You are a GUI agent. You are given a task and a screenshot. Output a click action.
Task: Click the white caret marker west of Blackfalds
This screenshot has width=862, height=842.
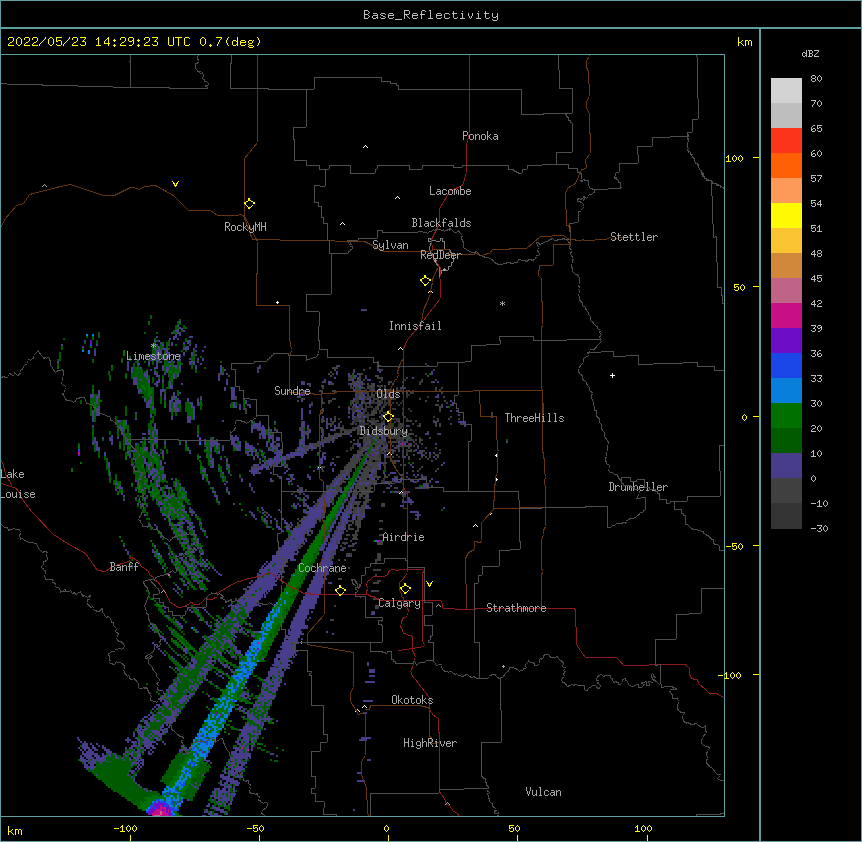342,224
